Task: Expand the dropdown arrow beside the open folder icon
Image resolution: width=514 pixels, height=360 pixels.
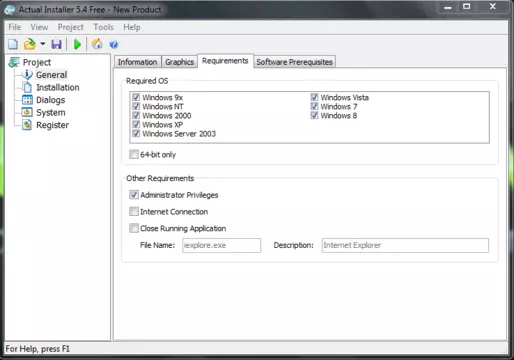Action: coord(43,44)
